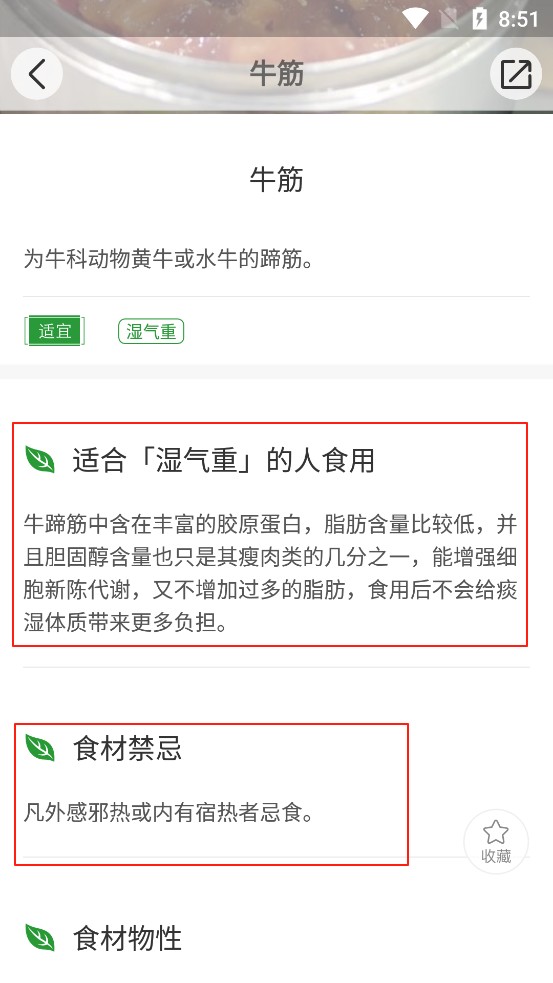Click the leaf icon beside 食材物性

(40, 938)
